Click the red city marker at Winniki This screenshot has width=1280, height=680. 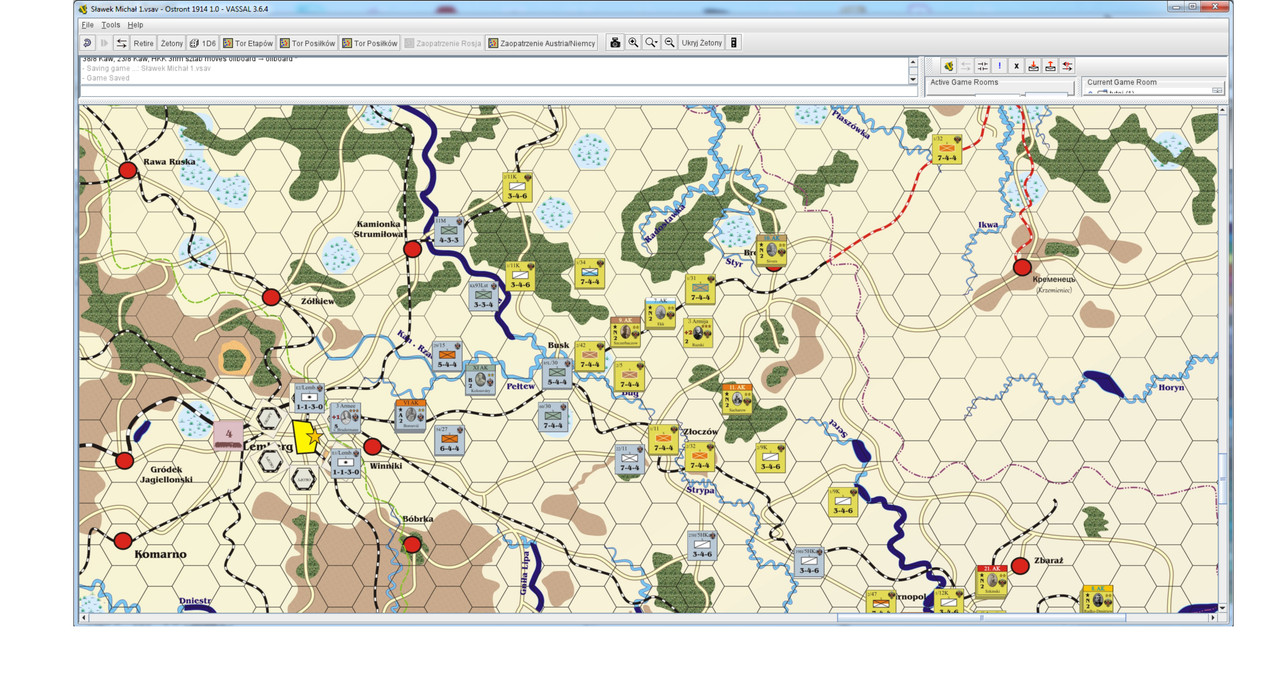372,446
